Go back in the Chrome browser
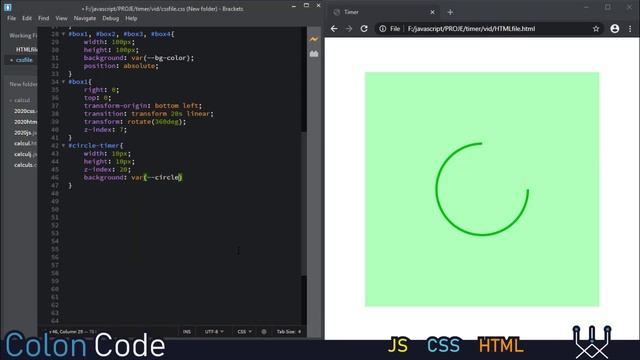The width and height of the screenshot is (640, 360). tap(334, 29)
